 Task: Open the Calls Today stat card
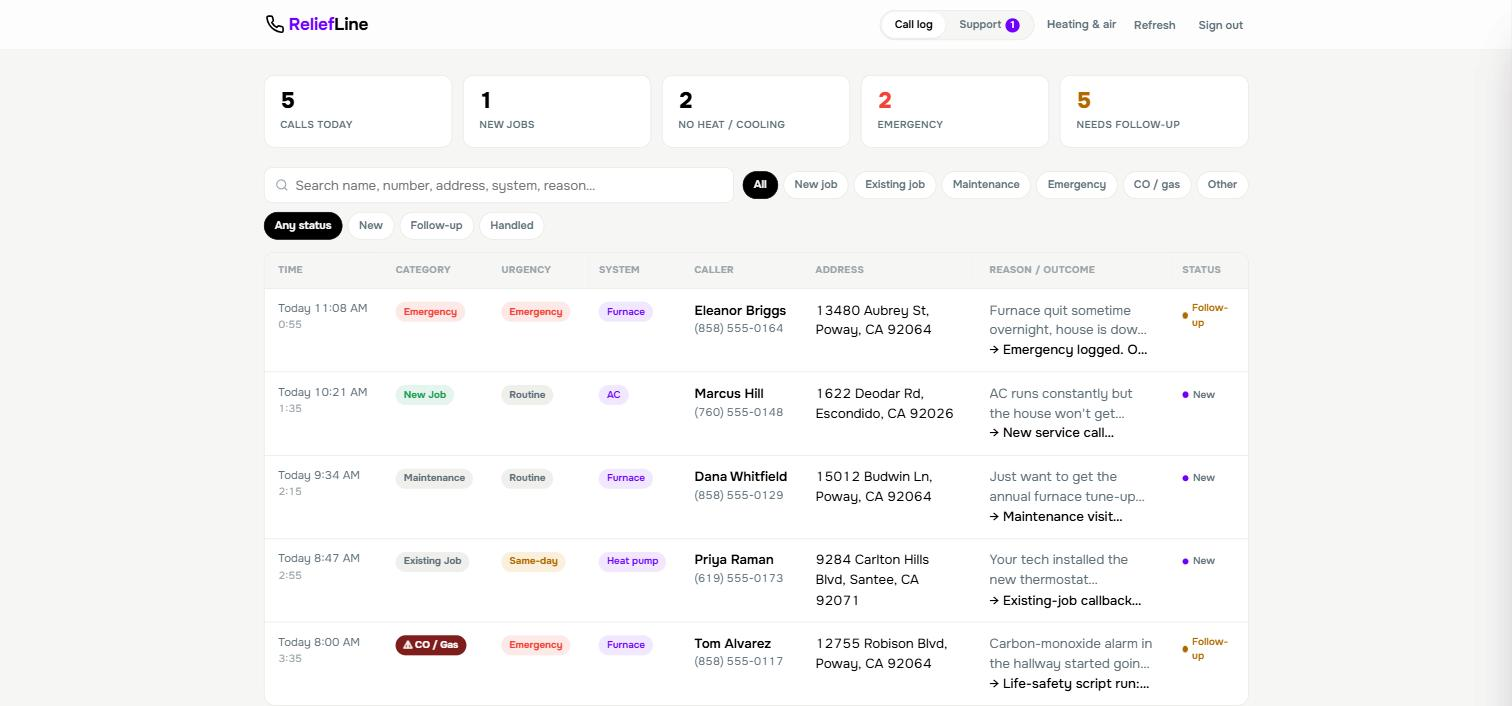(x=358, y=112)
